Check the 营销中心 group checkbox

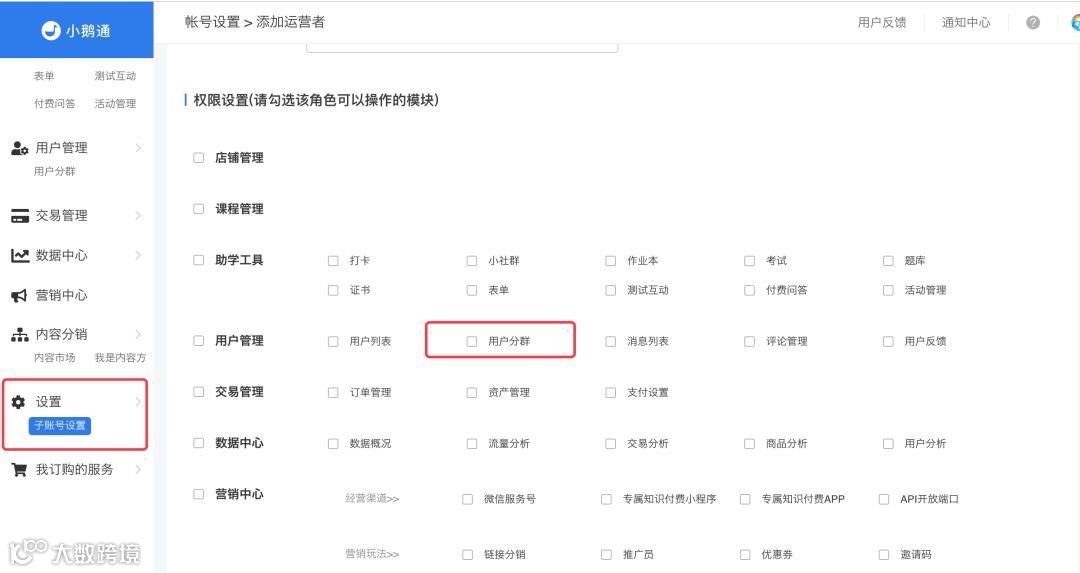coord(198,494)
